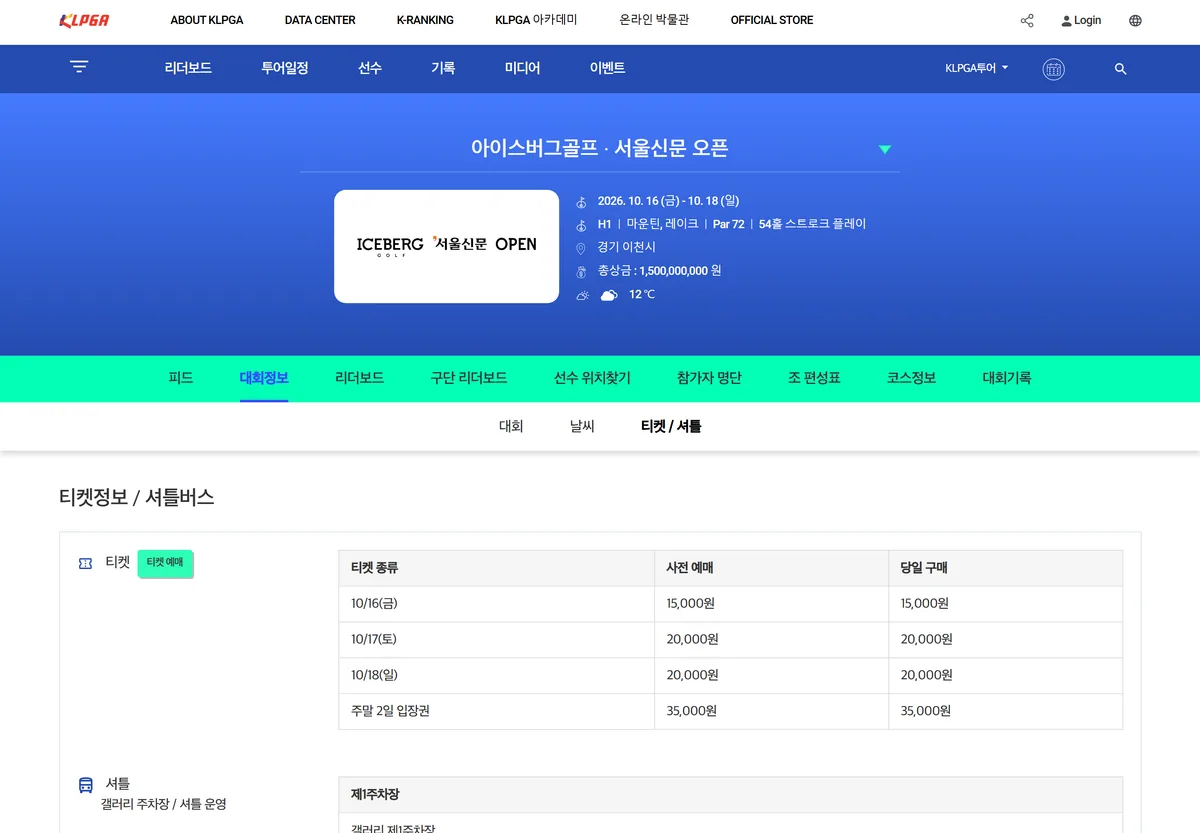Open 선수 in the navigation bar
This screenshot has height=833, width=1200.
point(370,68)
